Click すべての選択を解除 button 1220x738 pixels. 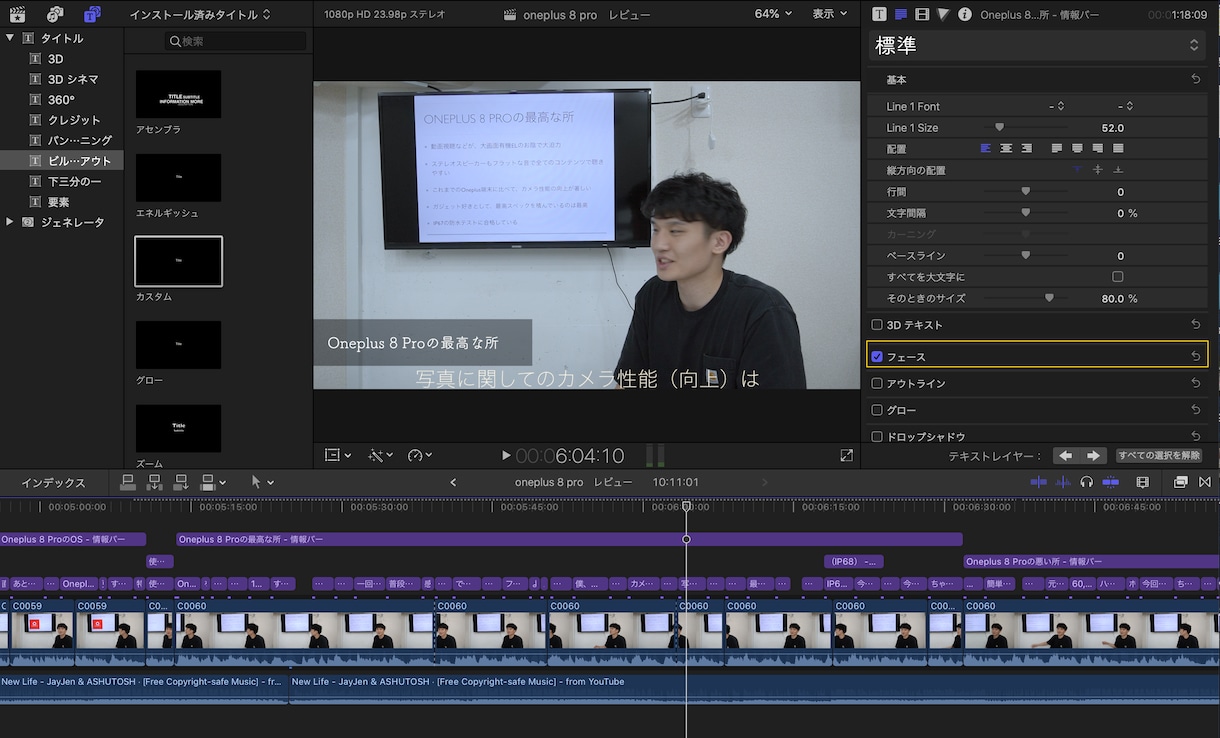(x=1158, y=456)
